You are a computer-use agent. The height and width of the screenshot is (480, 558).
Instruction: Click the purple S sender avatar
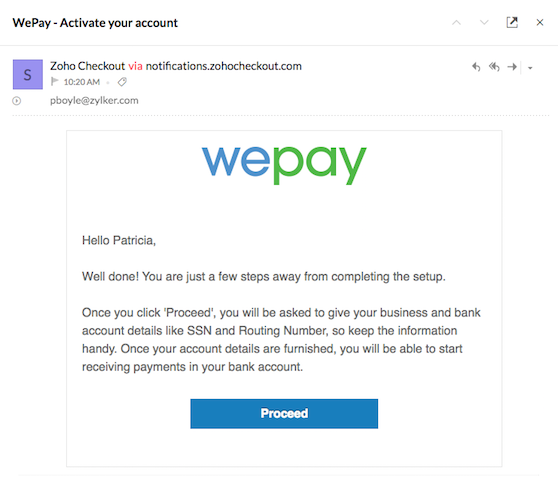pos(28,74)
